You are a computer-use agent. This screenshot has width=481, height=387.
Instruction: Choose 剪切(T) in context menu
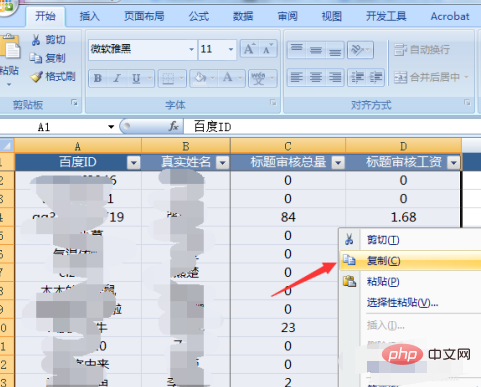click(411, 240)
